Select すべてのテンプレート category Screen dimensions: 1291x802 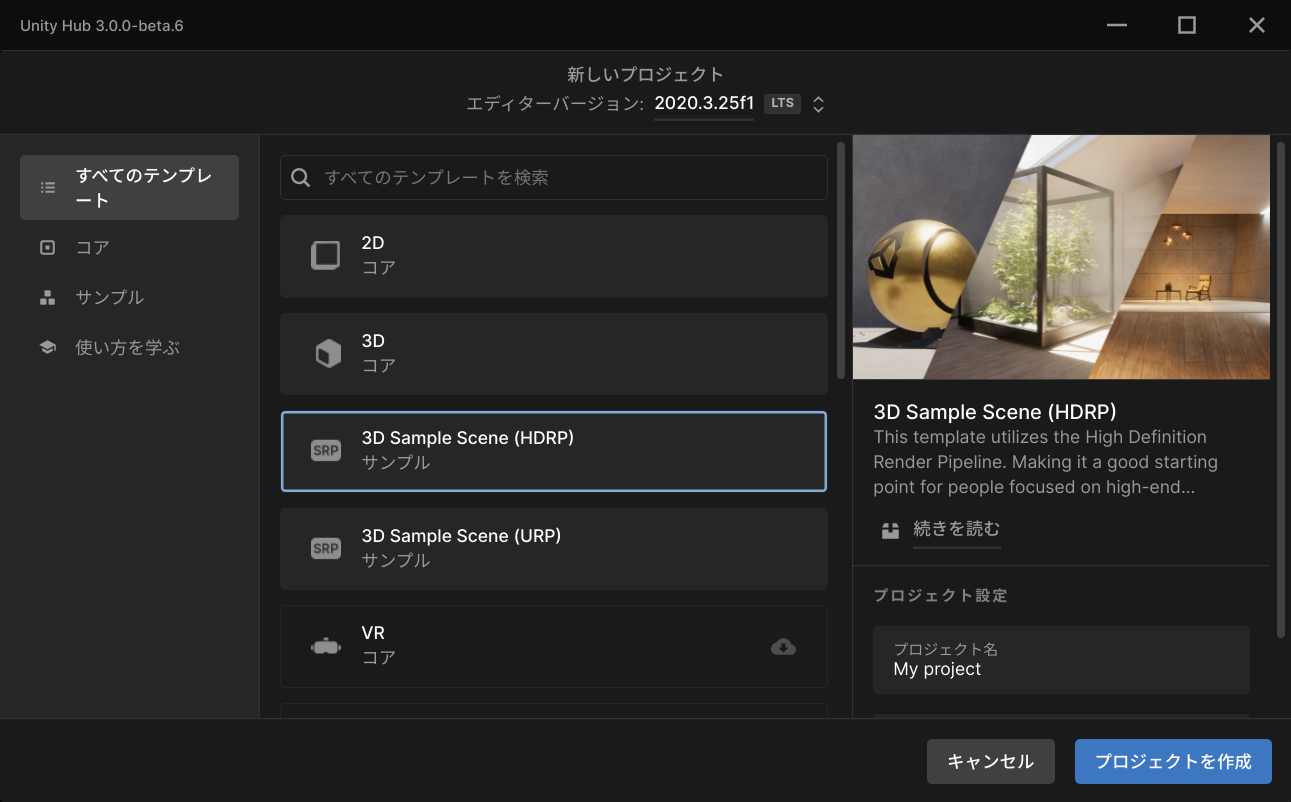(x=129, y=187)
